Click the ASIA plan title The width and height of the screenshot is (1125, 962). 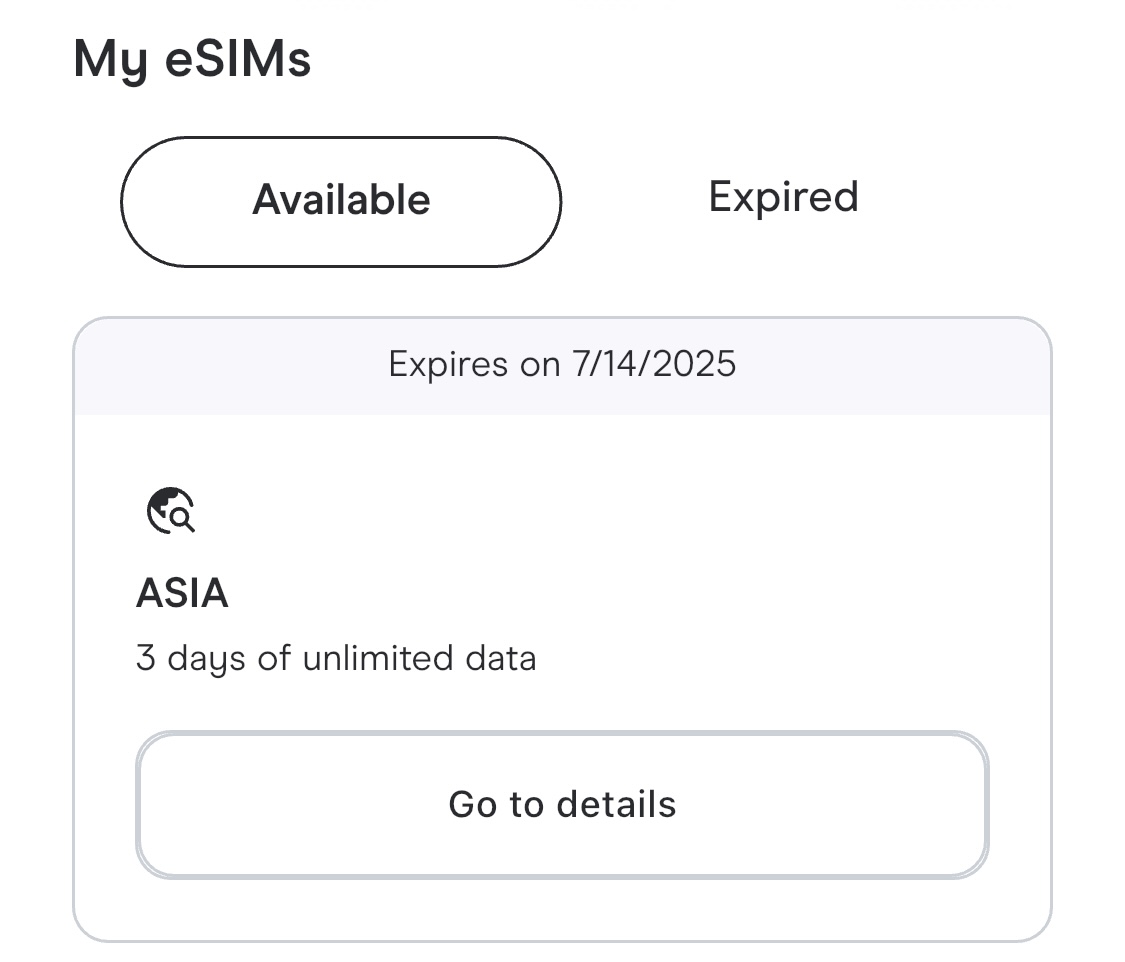tap(182, 594)
